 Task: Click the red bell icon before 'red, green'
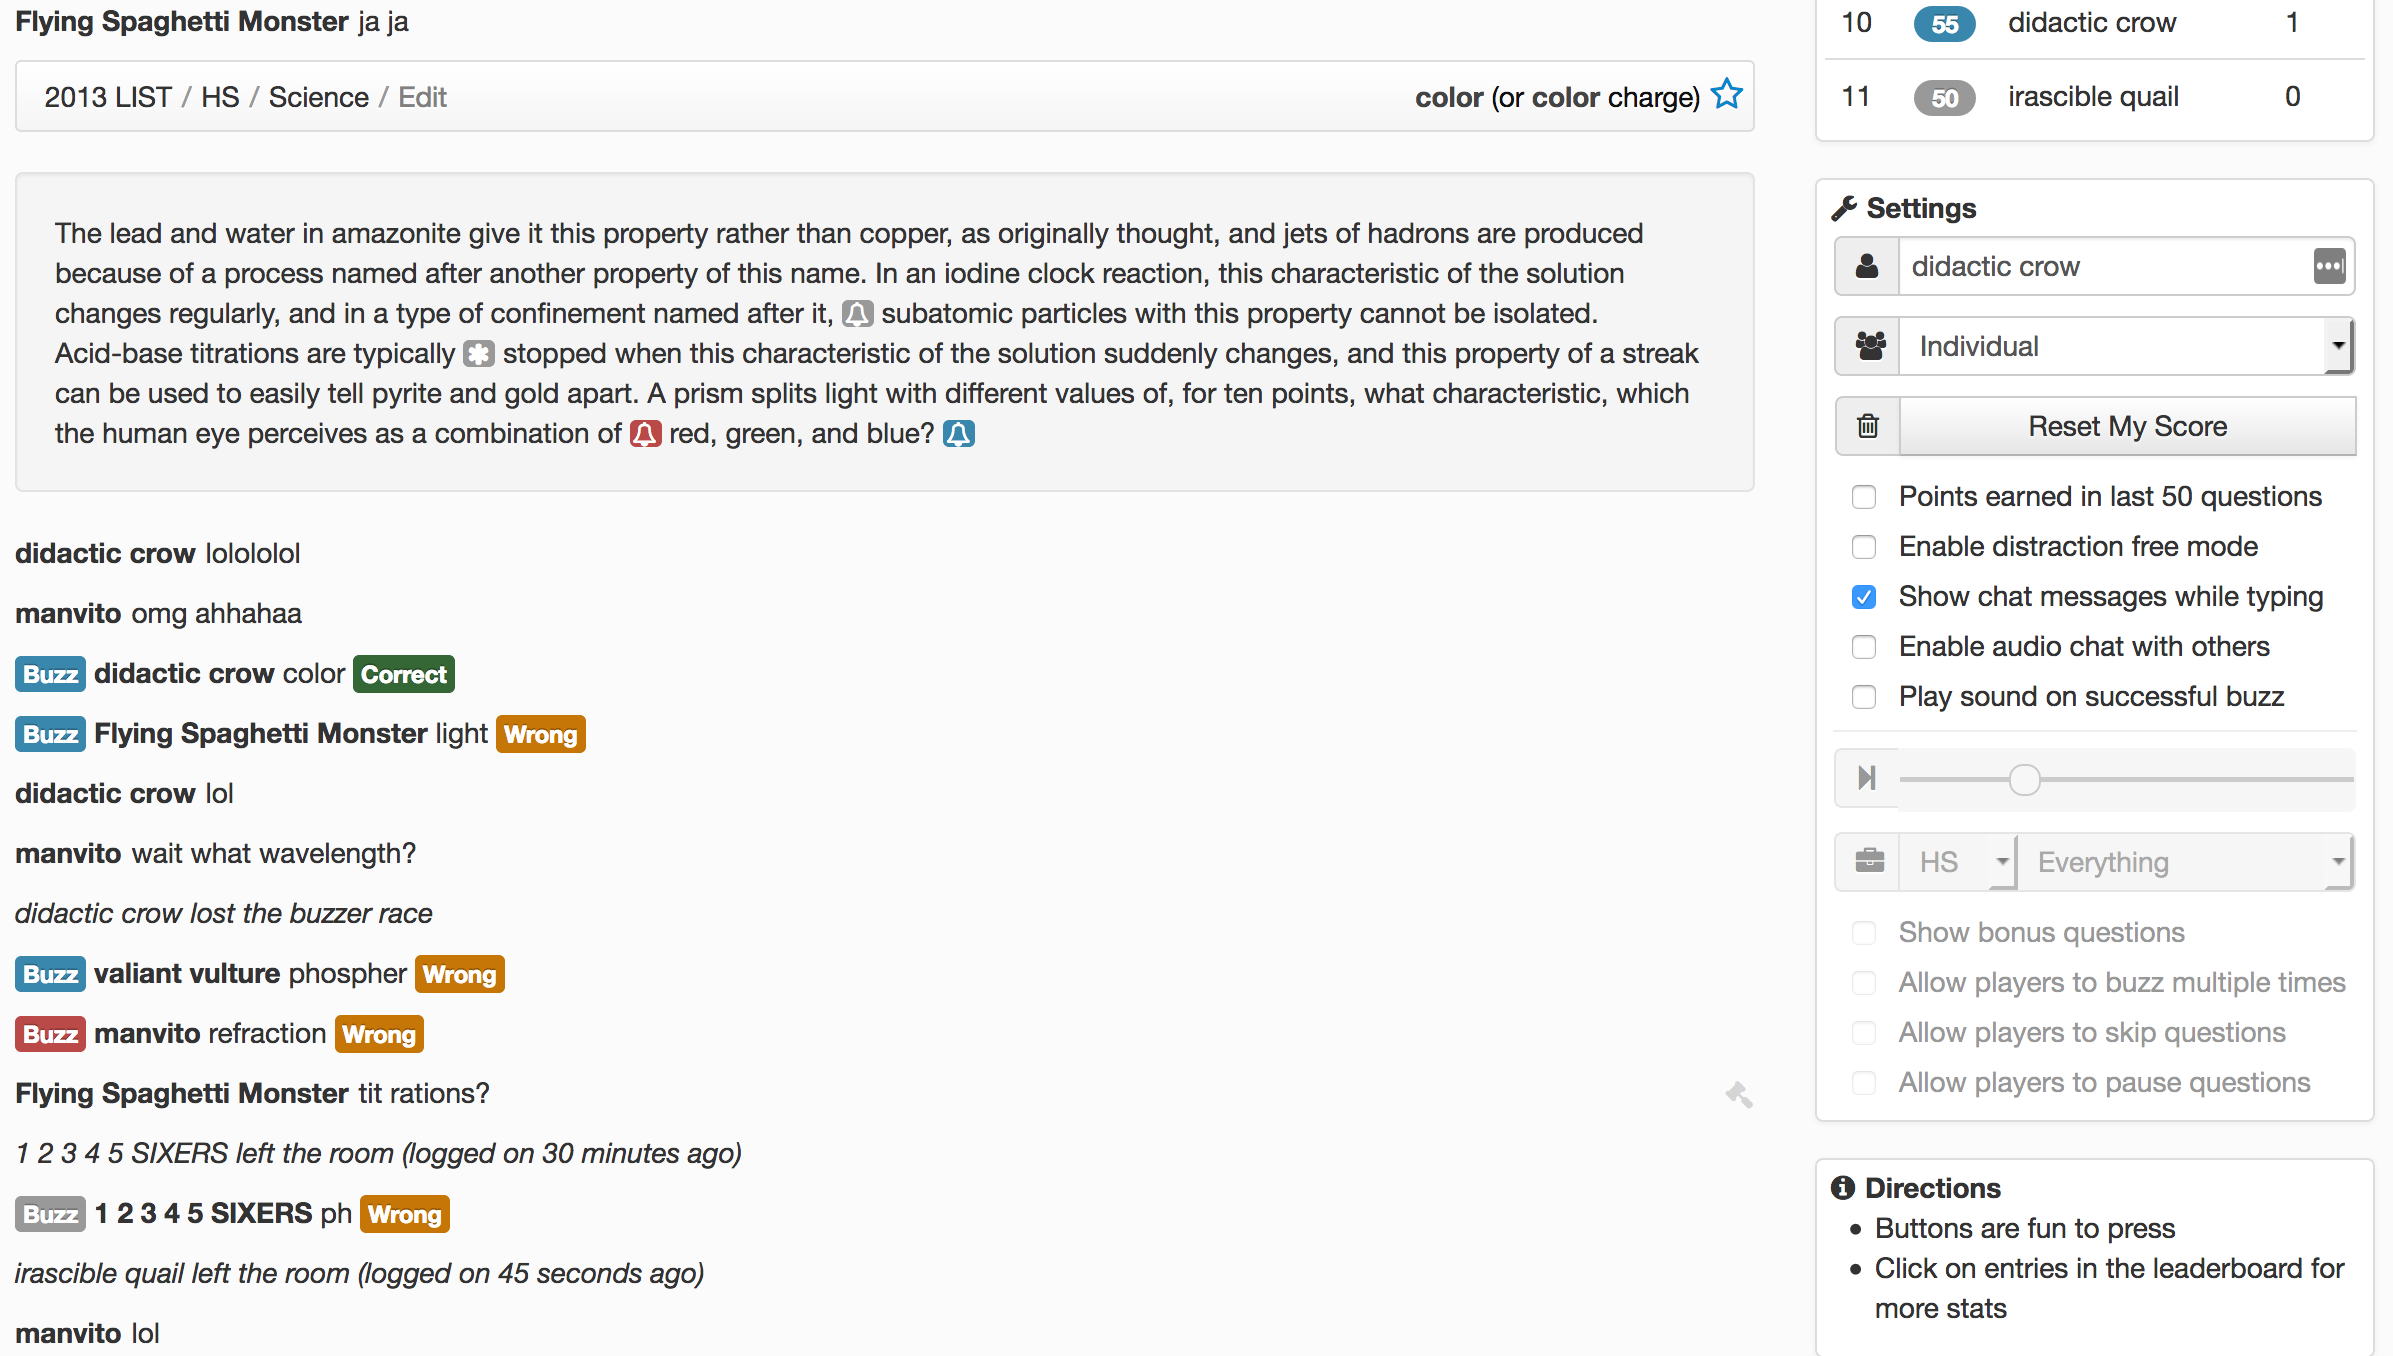tap(645, 434)
